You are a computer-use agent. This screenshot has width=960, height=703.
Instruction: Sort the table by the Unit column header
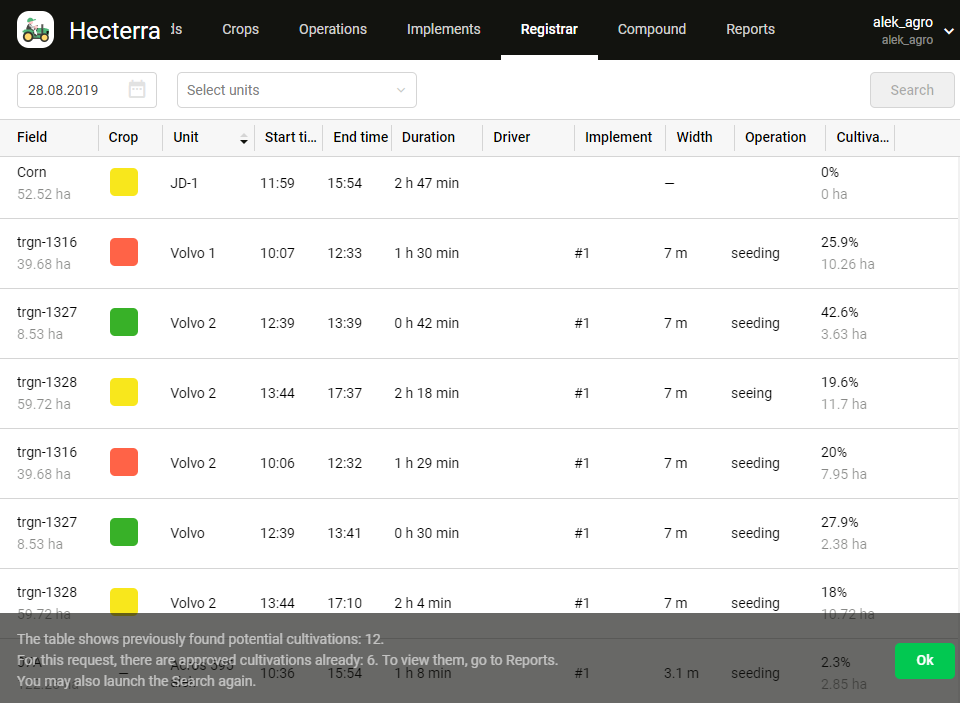(x=186, y=138)
